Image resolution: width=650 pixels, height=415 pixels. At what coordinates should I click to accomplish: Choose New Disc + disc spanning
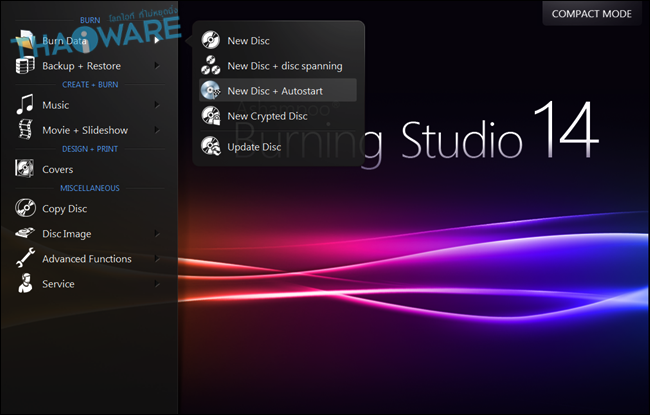pyautogui.click(x=278, y=66)
